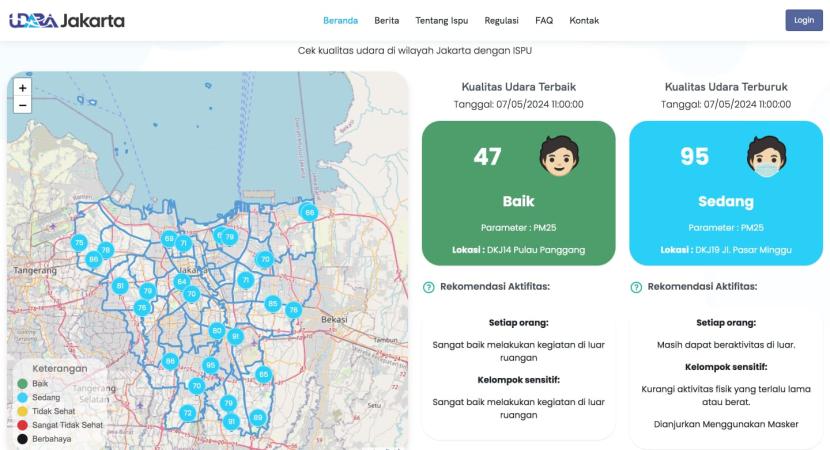Click the question mark icon under the Sedang card
Viewport: 830px width, 450px height.
[636, 287]
